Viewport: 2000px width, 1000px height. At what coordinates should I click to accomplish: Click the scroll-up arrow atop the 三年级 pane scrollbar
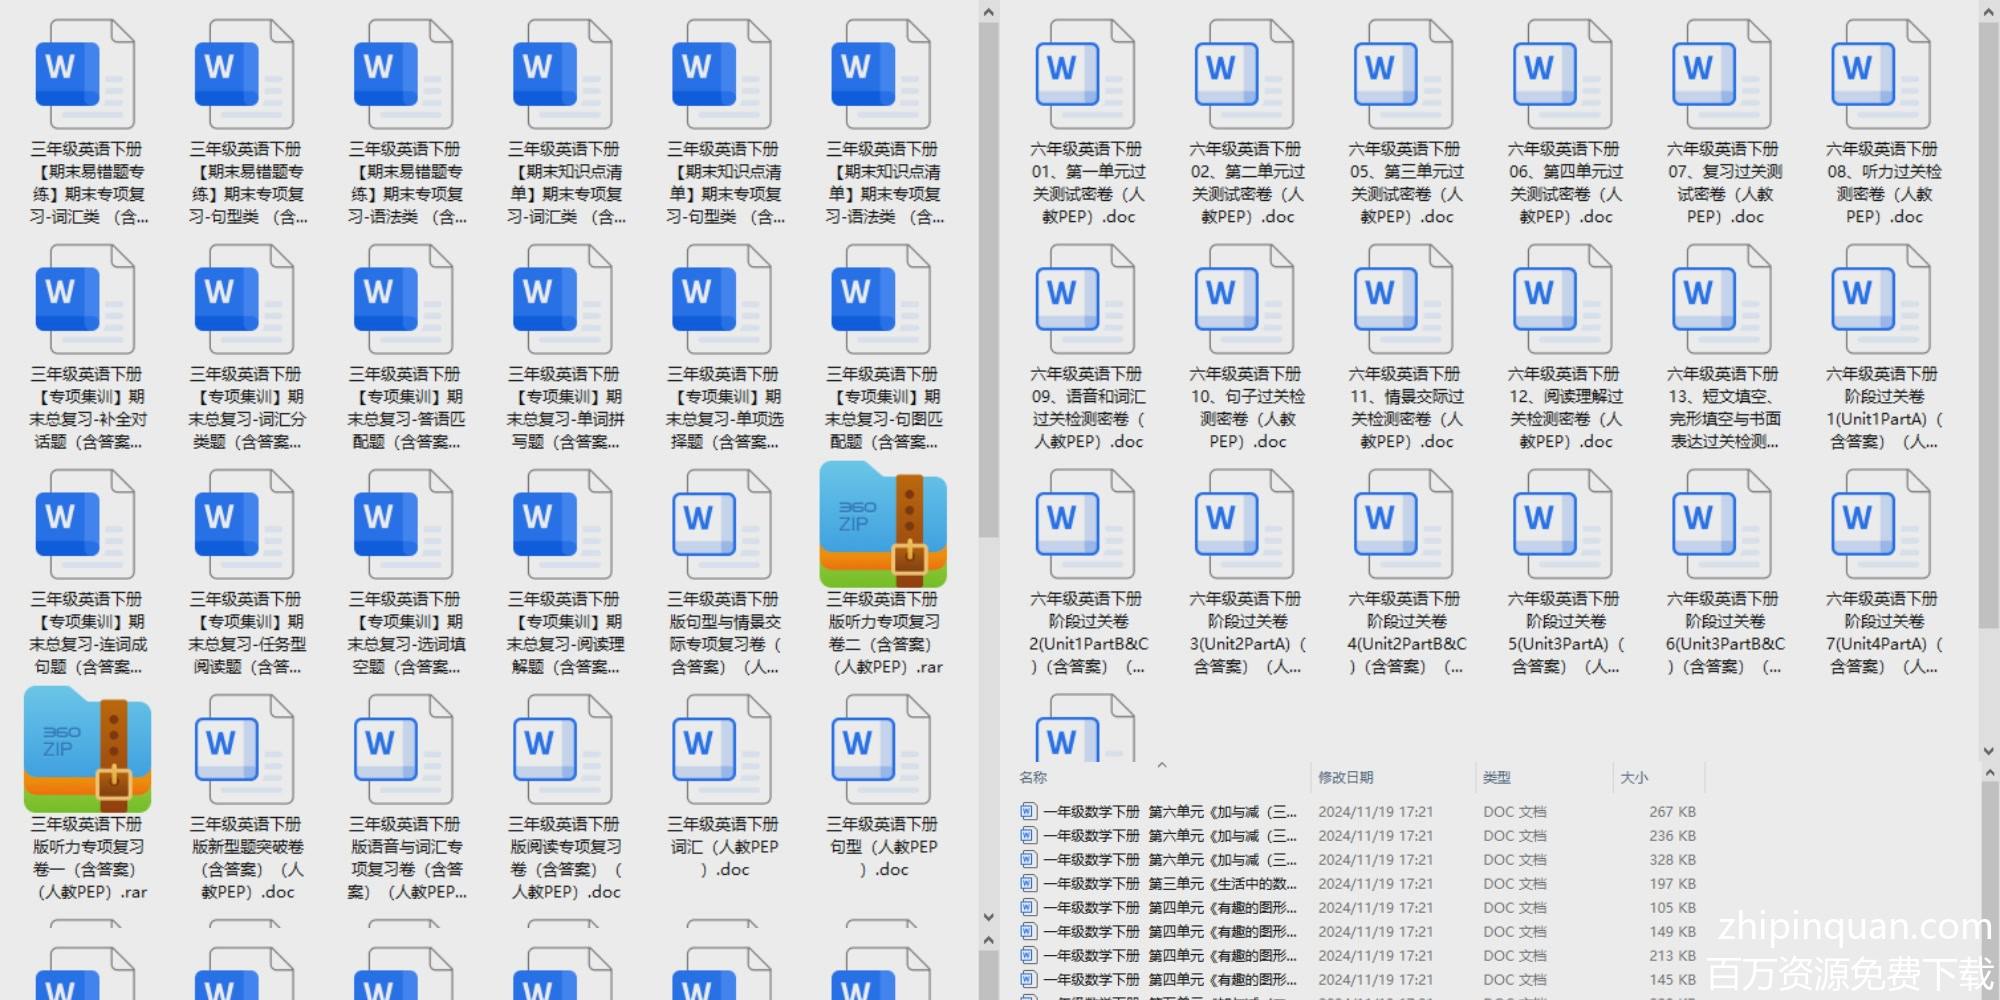click(988, 12)
